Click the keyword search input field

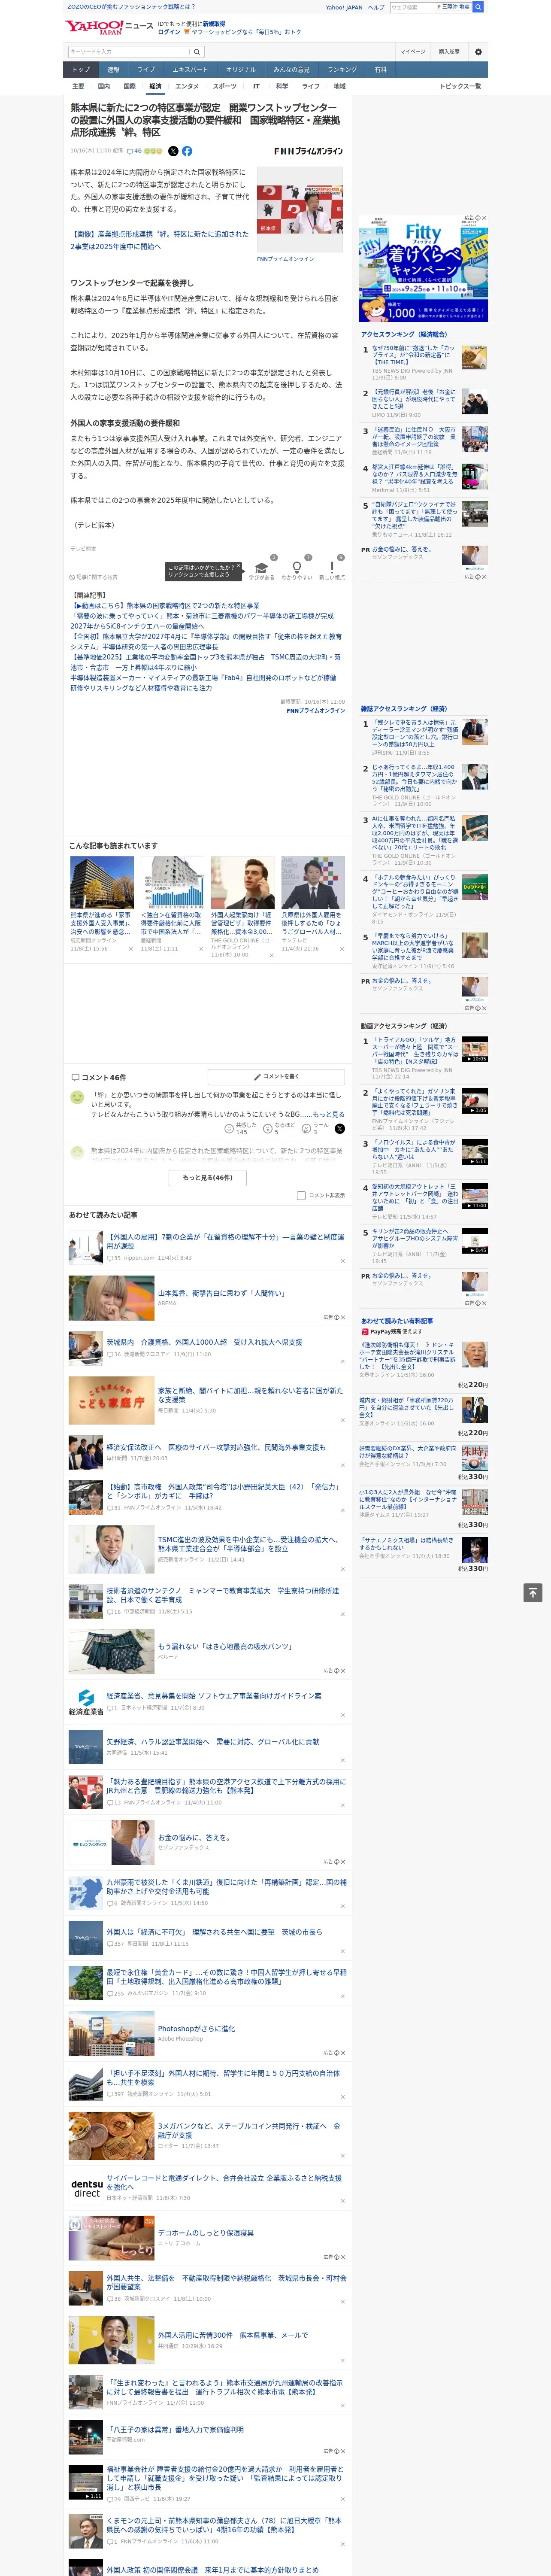pos(129,52)
